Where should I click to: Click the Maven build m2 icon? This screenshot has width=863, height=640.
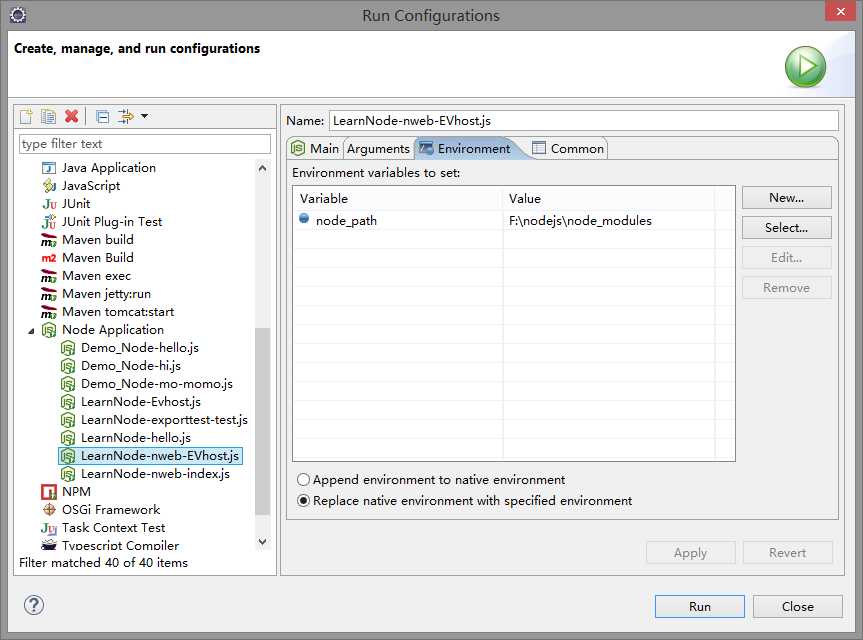(49, 240)
